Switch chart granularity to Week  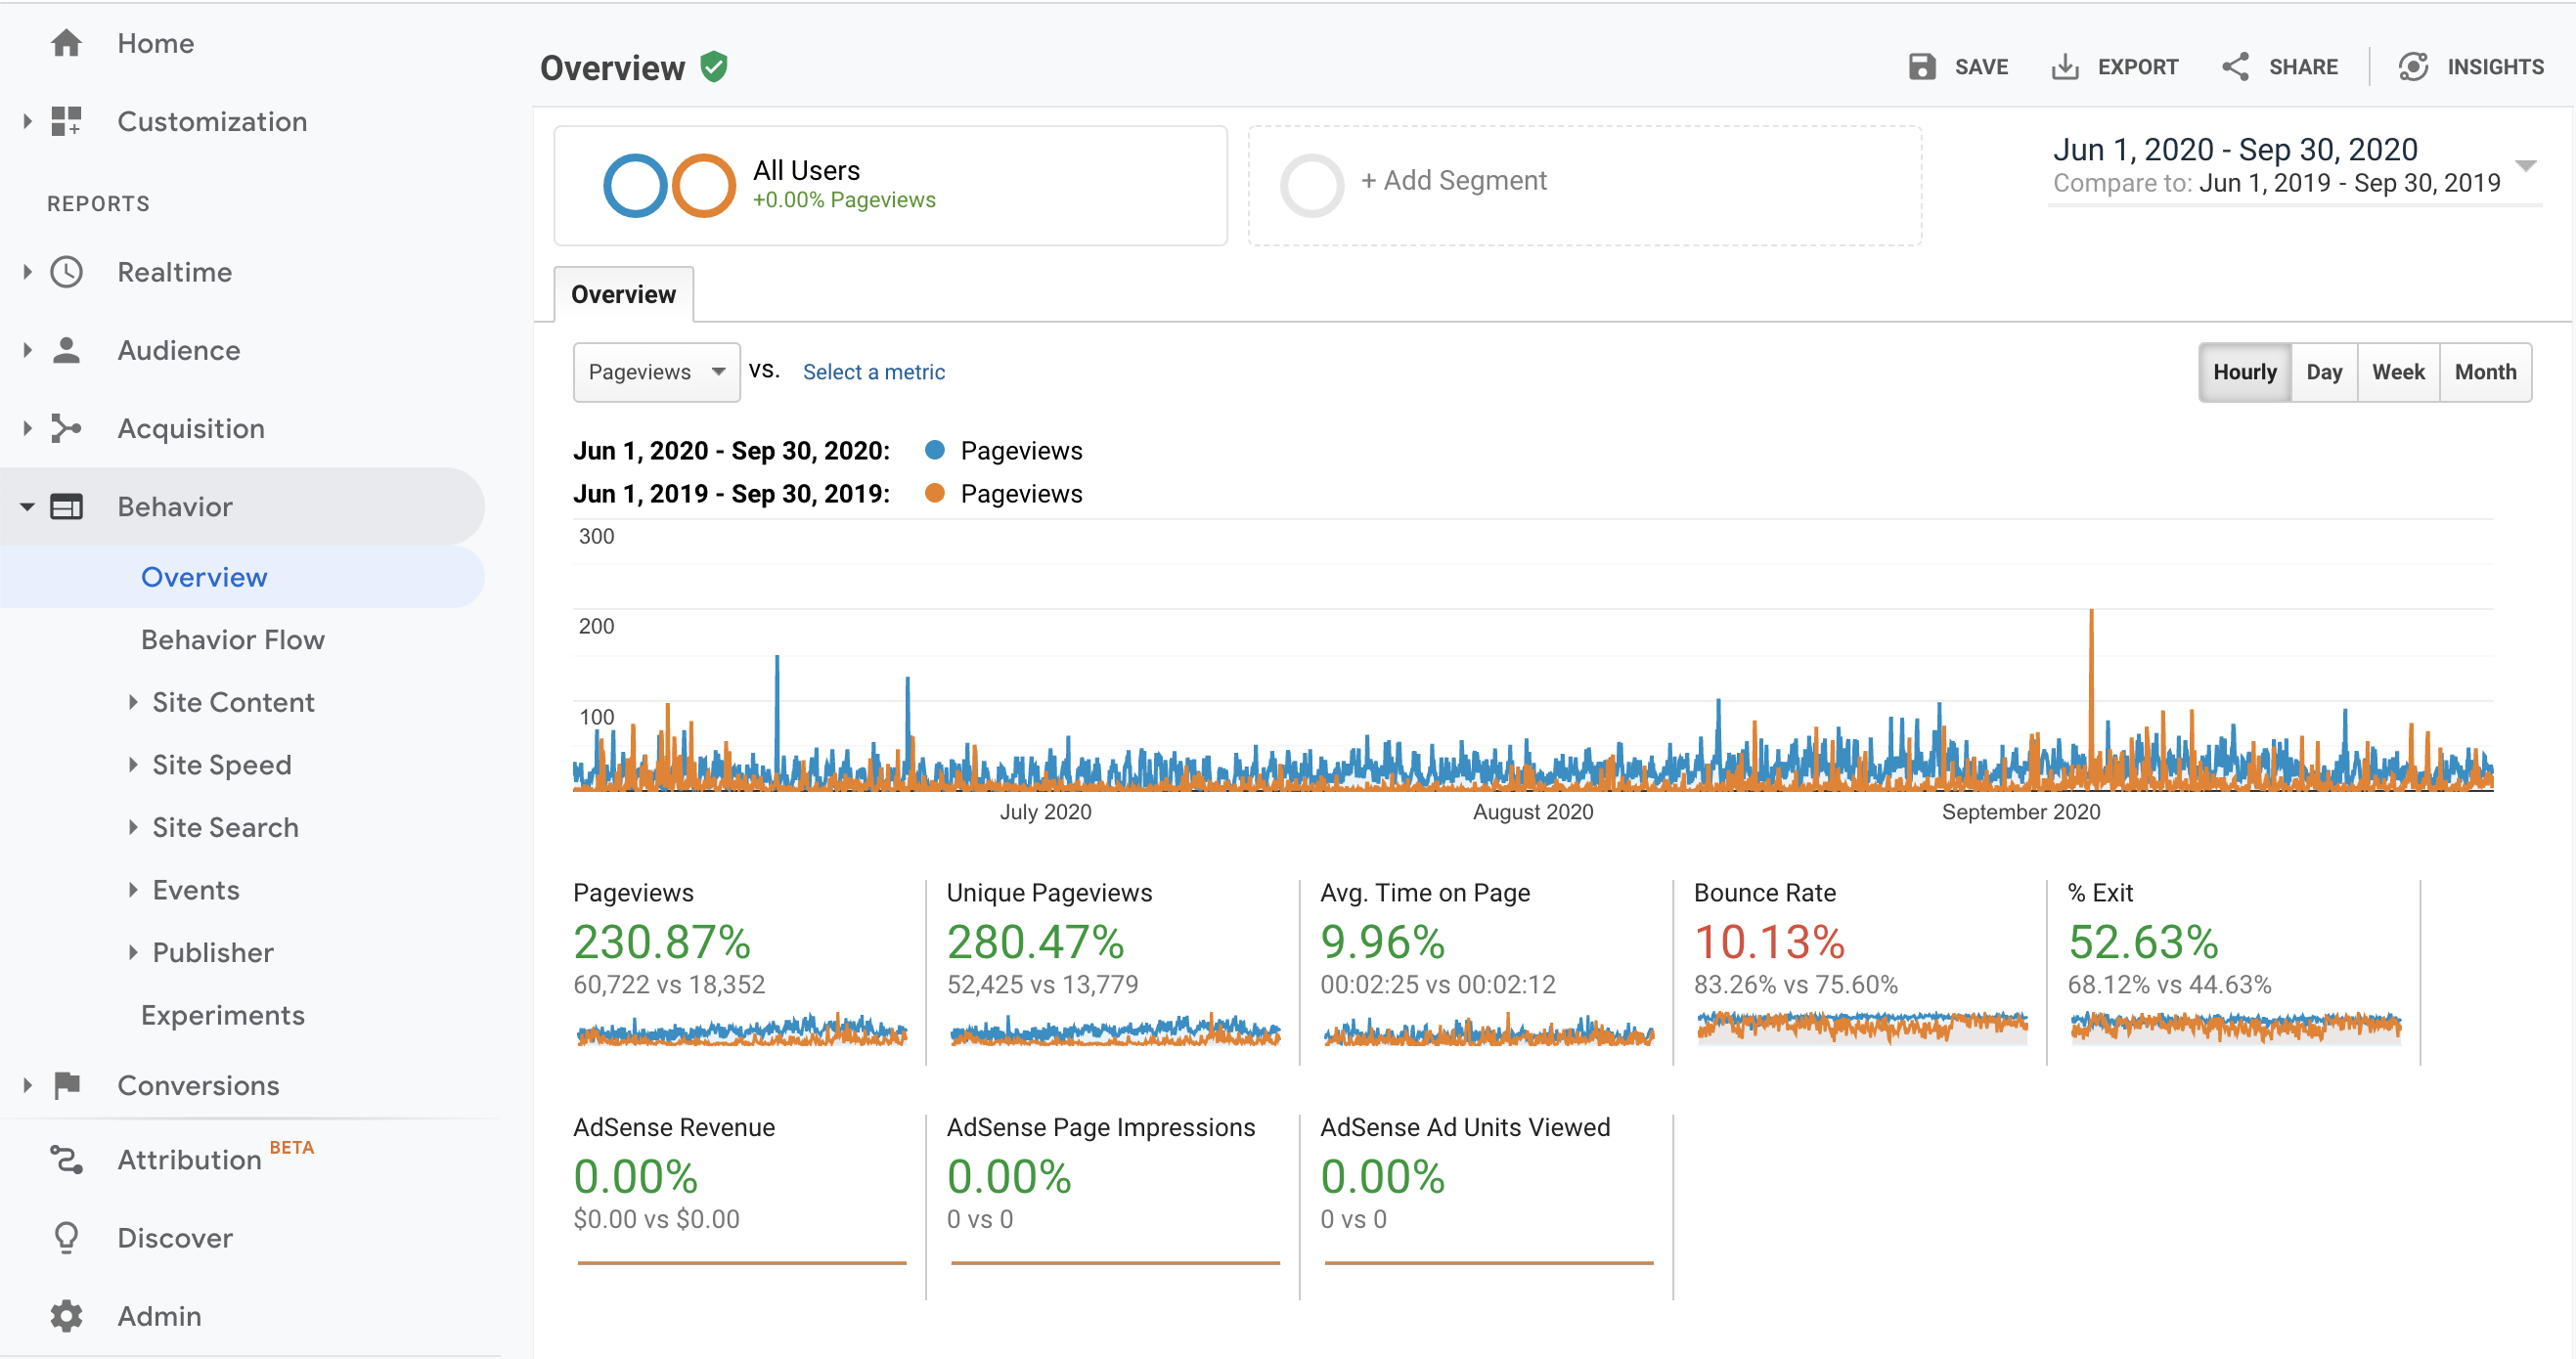[x=2398, y=372]
